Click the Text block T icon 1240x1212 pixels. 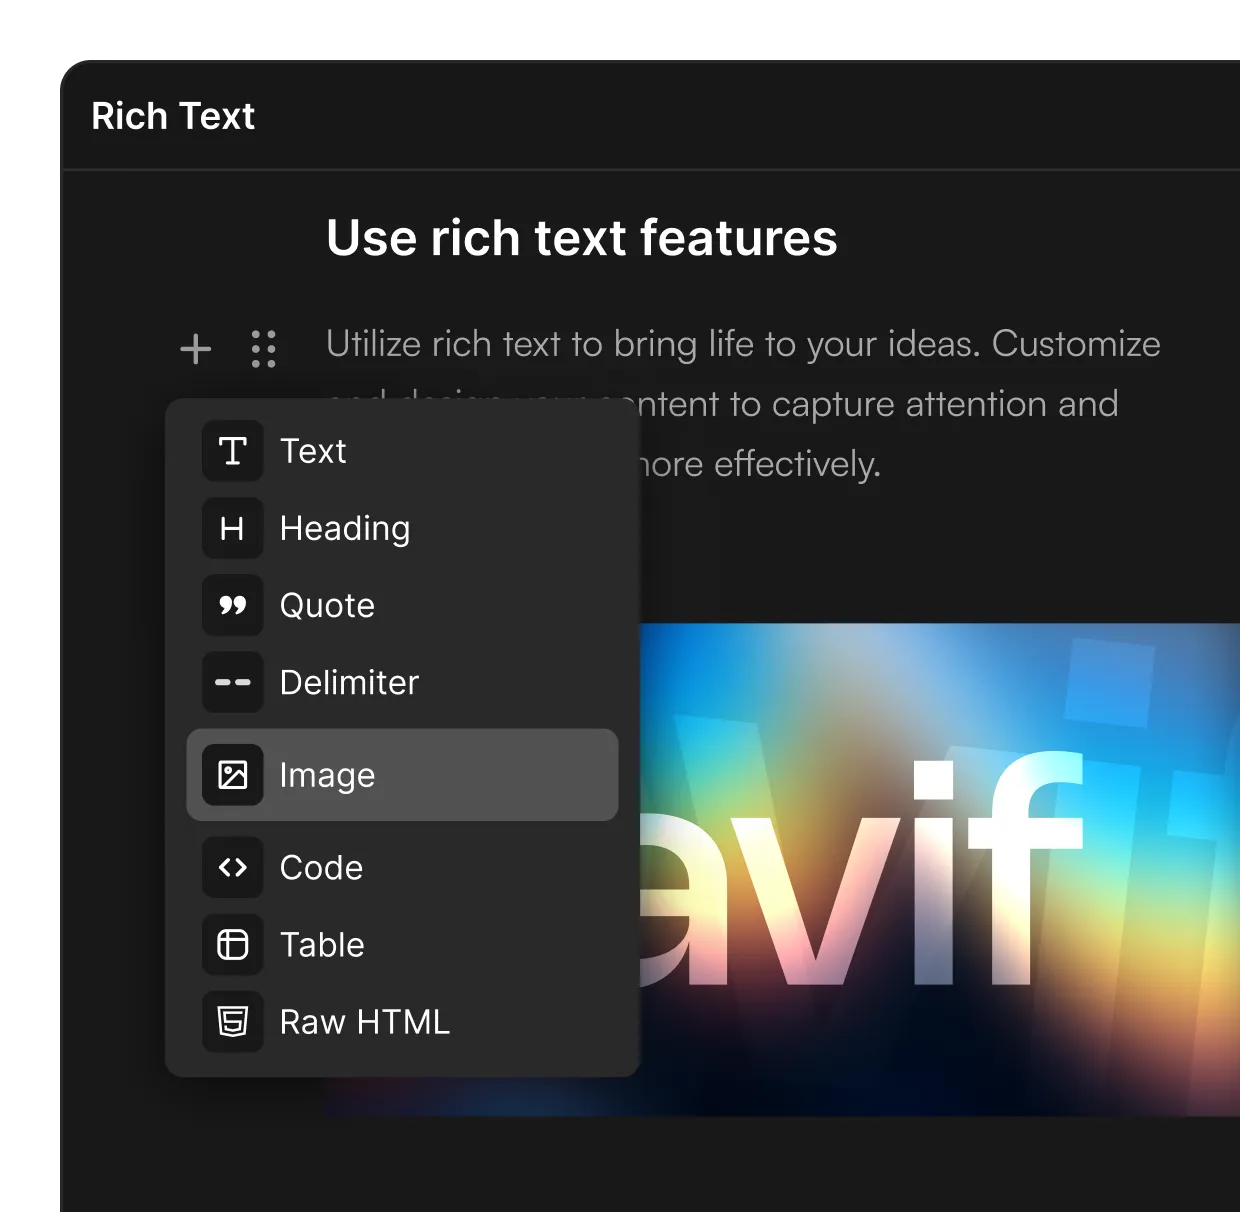coord(233,451)
